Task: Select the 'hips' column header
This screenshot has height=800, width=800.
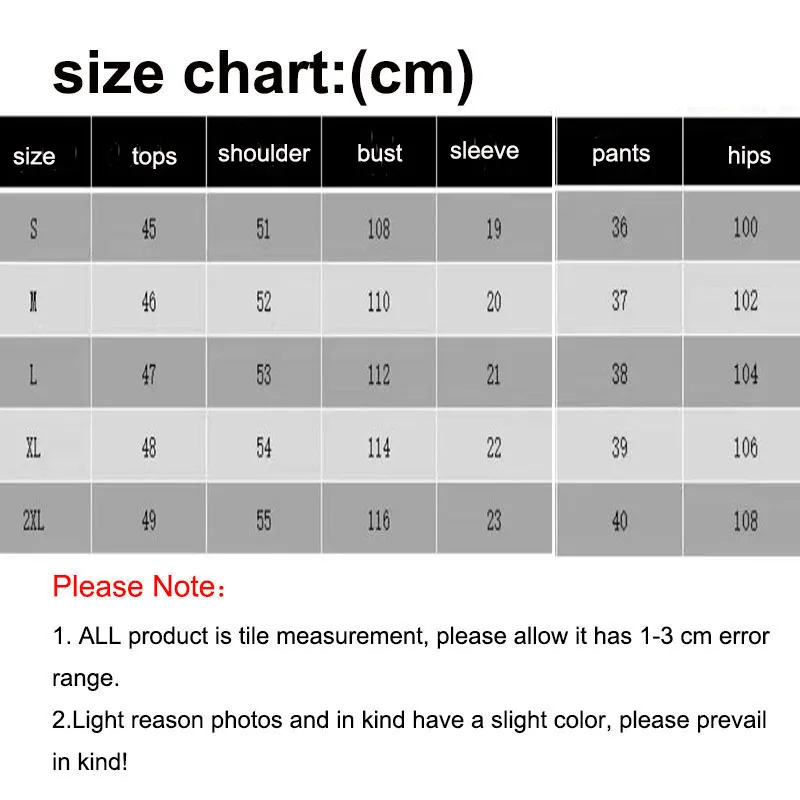Action: coord(749,155)
